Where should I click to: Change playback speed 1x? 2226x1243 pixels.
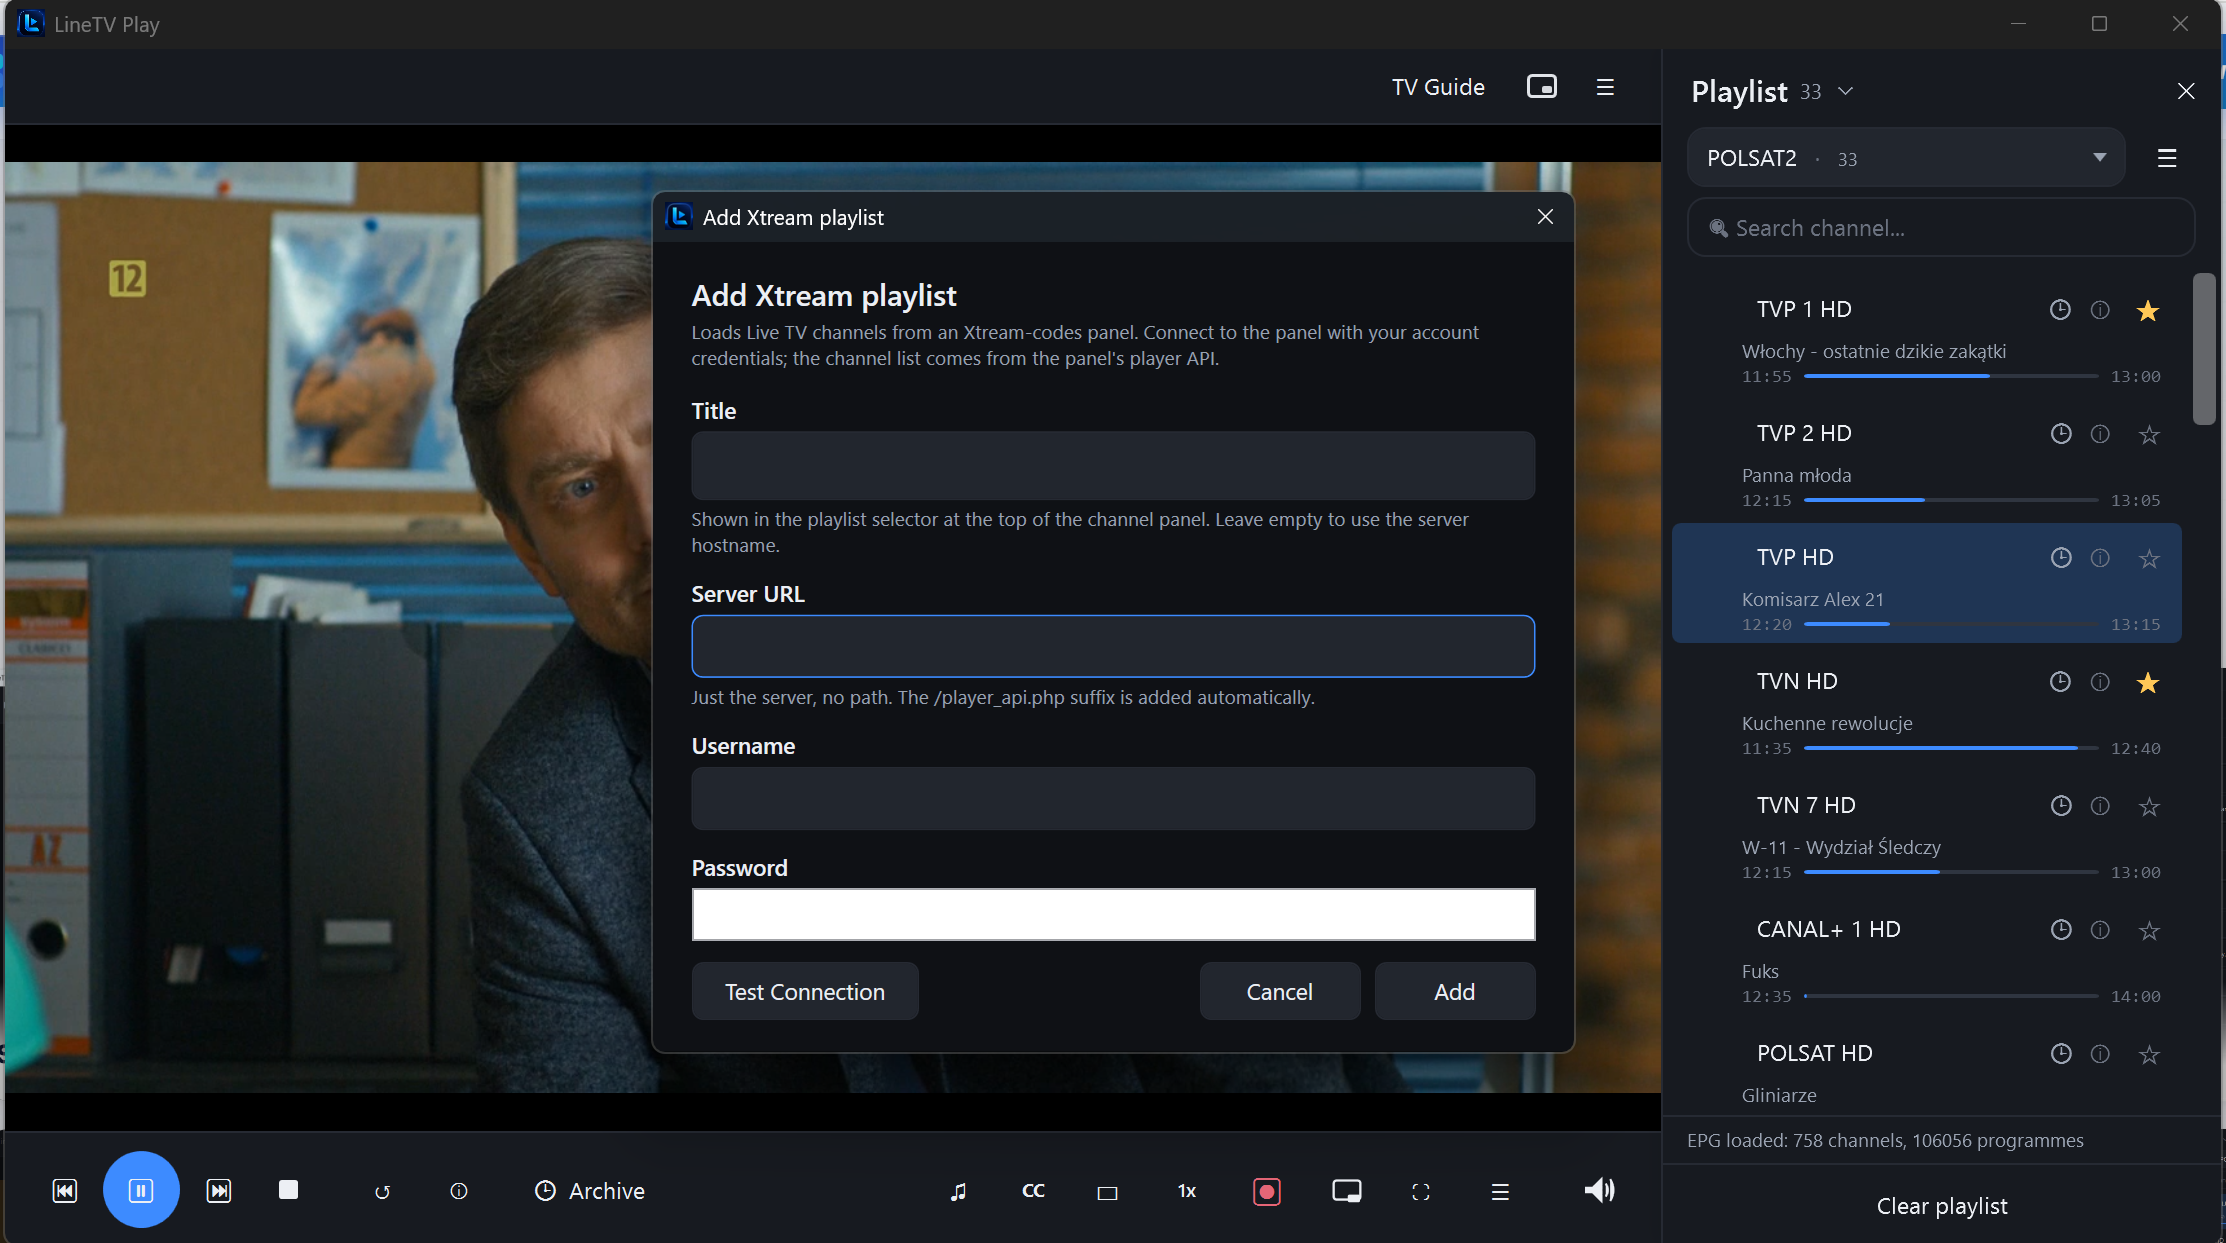click(1187, 1191)
